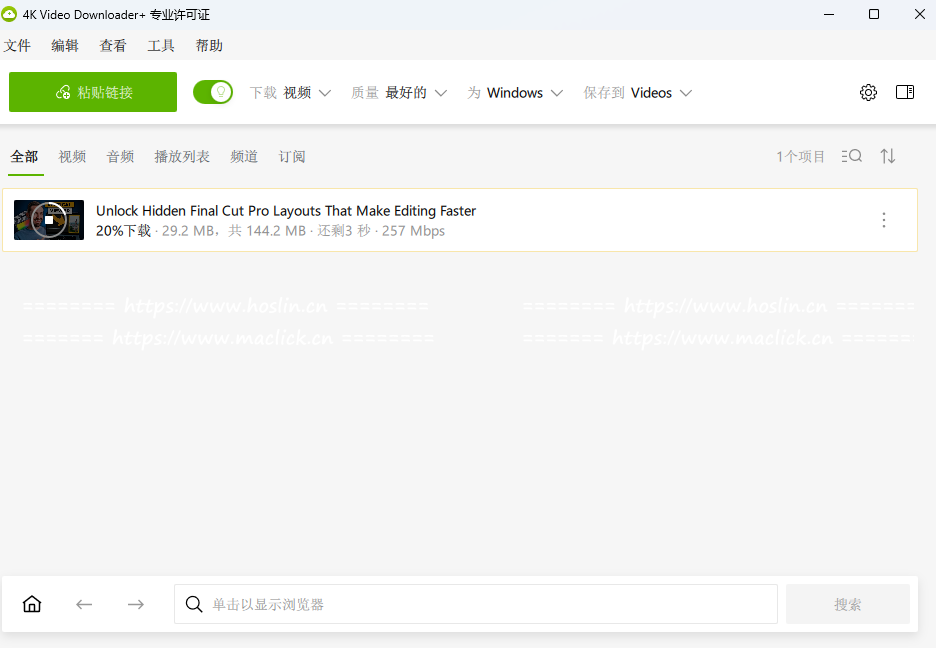Click the 1个项目 item count text
This screenshot has width=936, height=648.
[800, 157]
